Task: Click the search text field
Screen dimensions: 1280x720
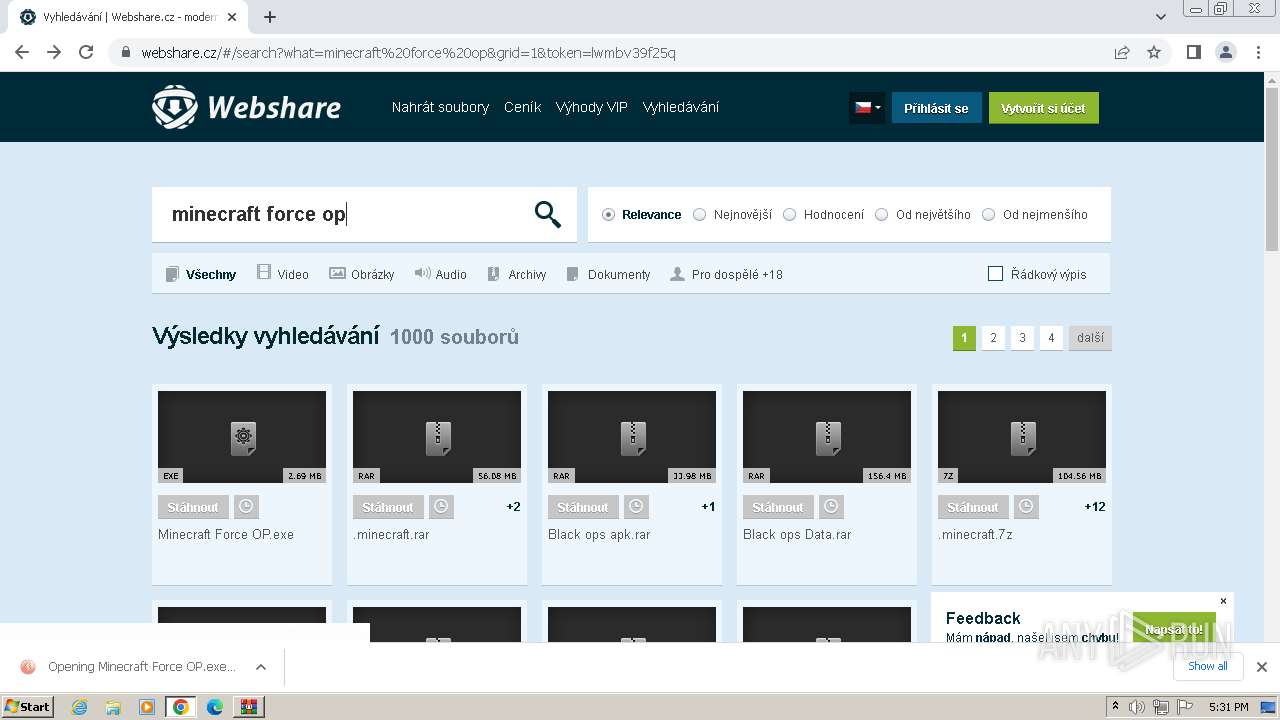Action: coord(345,214)
